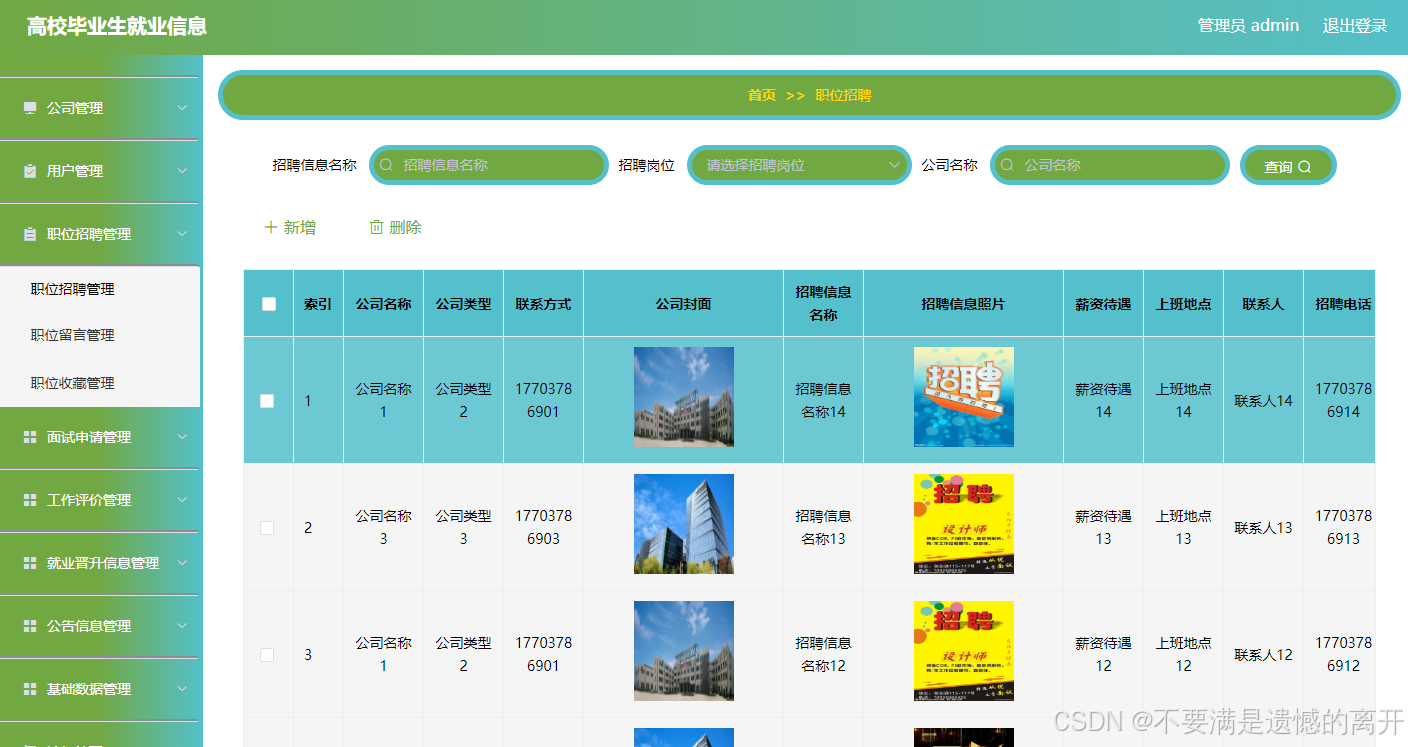The width and height of the screenshot is (1408, 747).
Task: Click the 联系人13 cell
Action: pos(1263,528)
